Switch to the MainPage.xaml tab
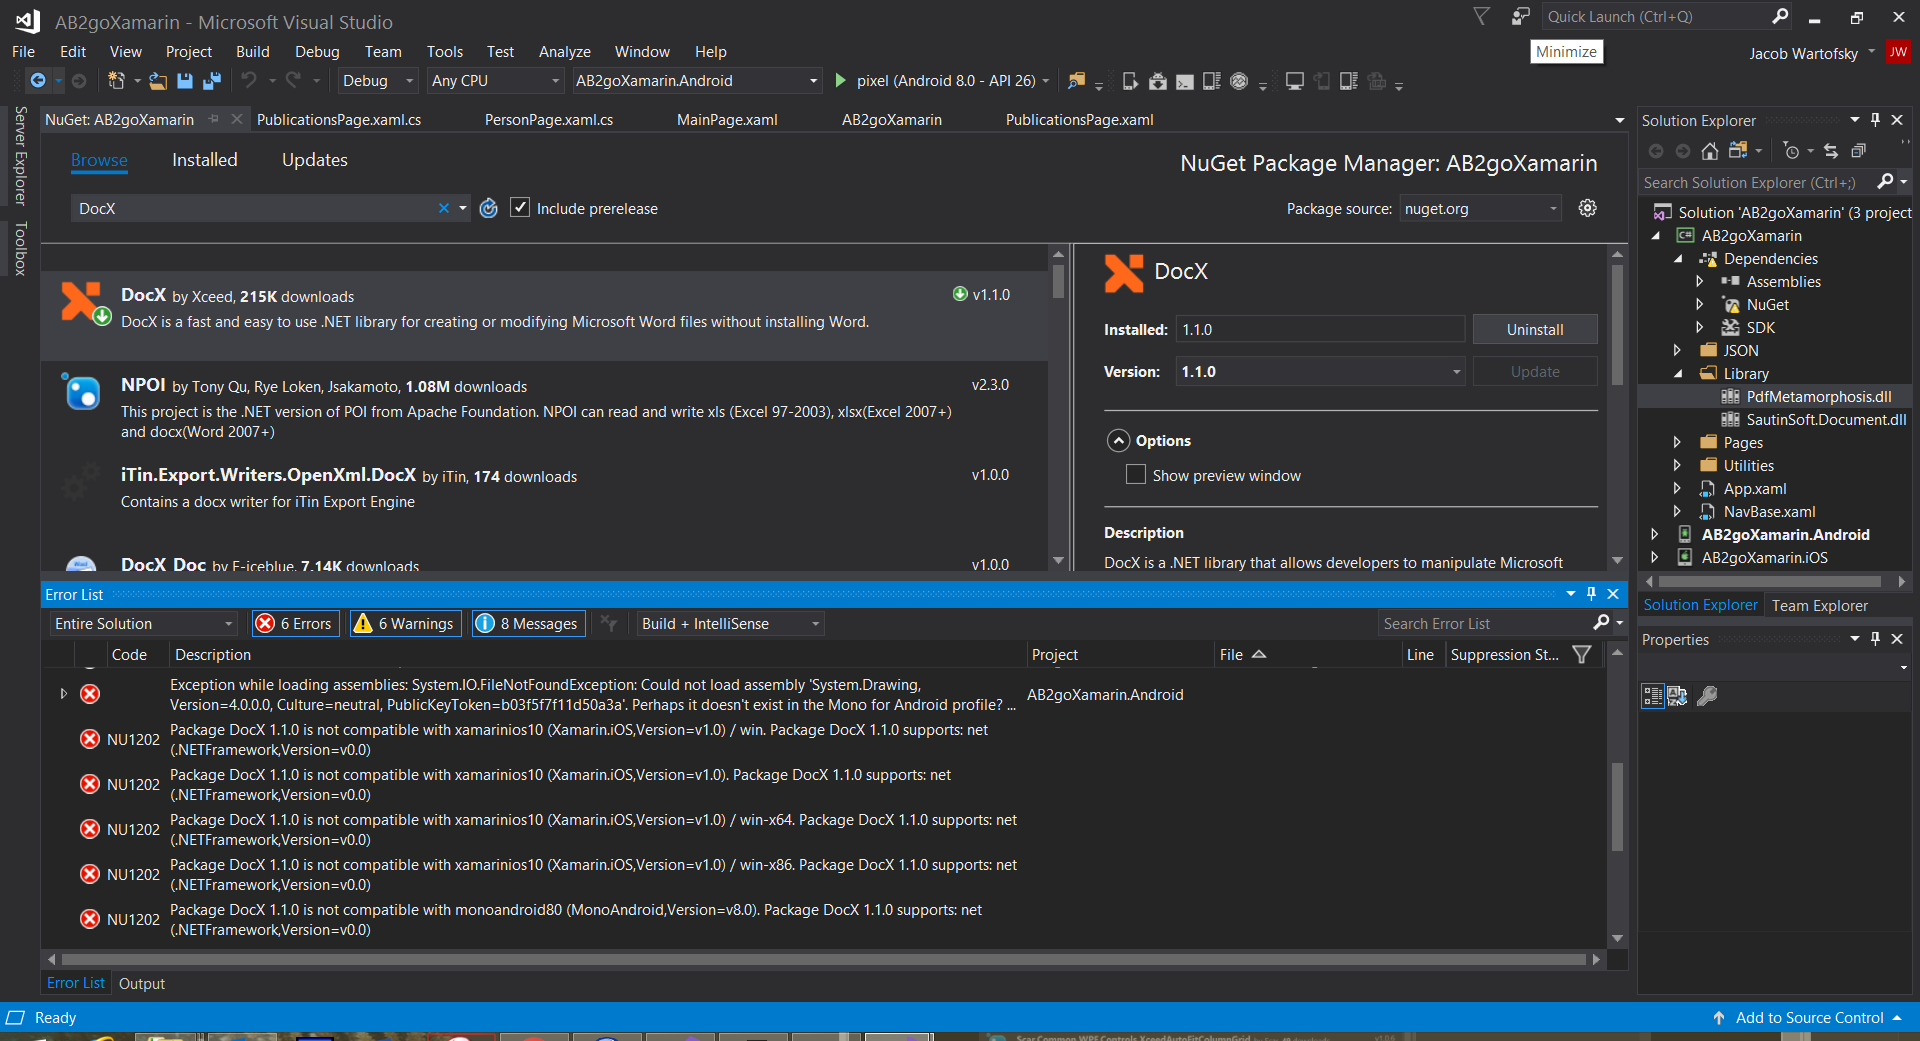 click(x=727, y=119)
